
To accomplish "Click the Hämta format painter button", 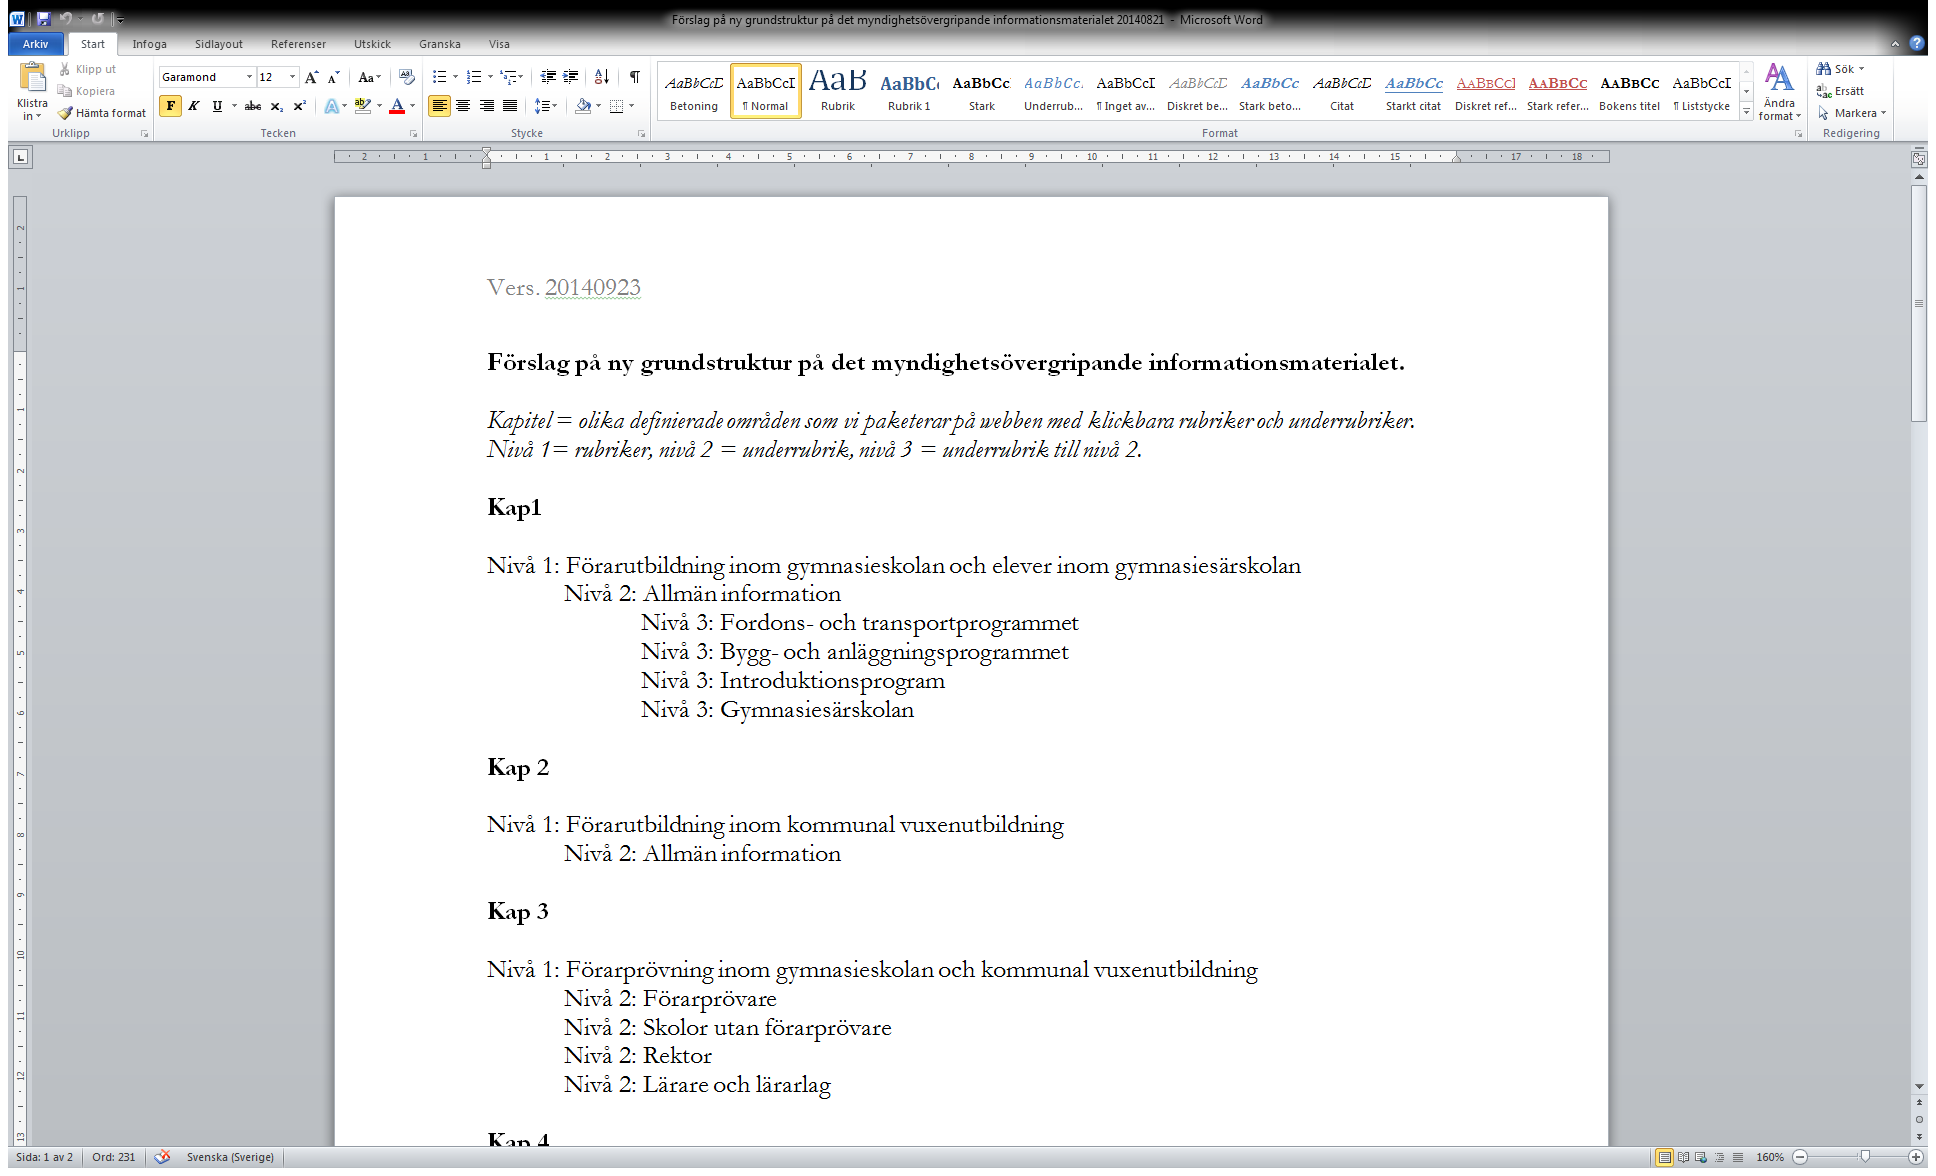I will pyautogui.click(x=102, y=113).
